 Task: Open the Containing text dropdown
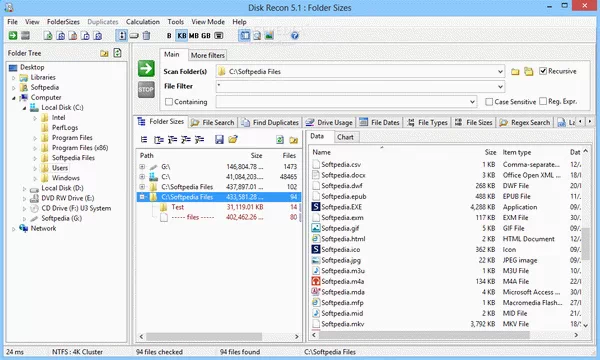pyautogui.click(x=472, y=102)
